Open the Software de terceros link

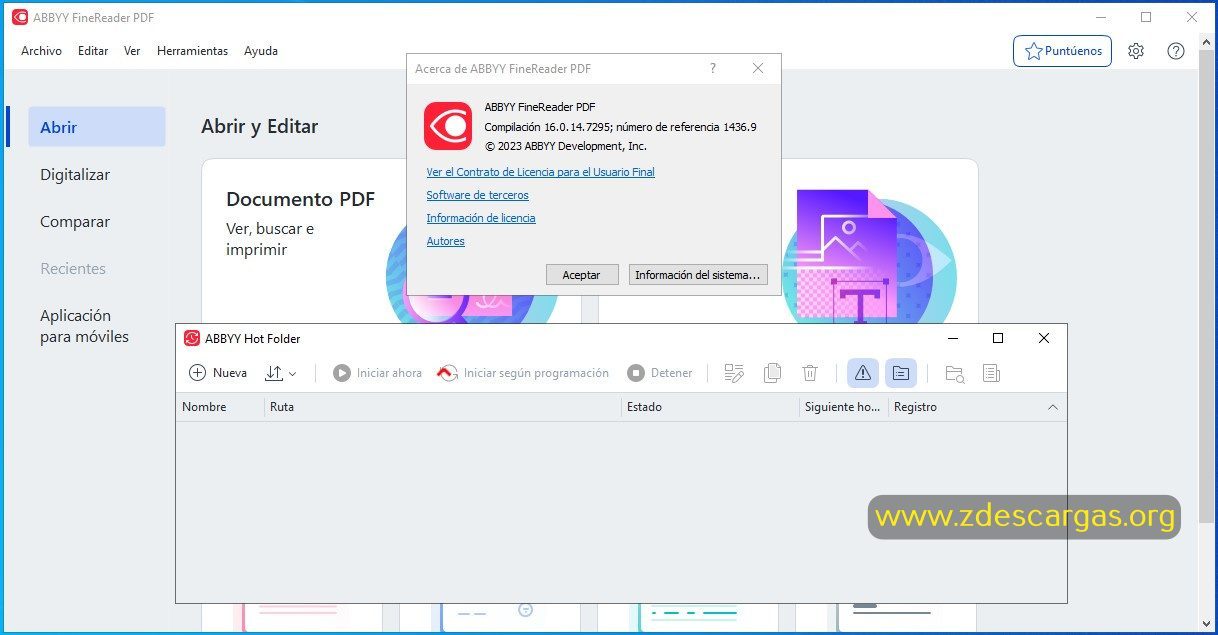click(477, 195)
